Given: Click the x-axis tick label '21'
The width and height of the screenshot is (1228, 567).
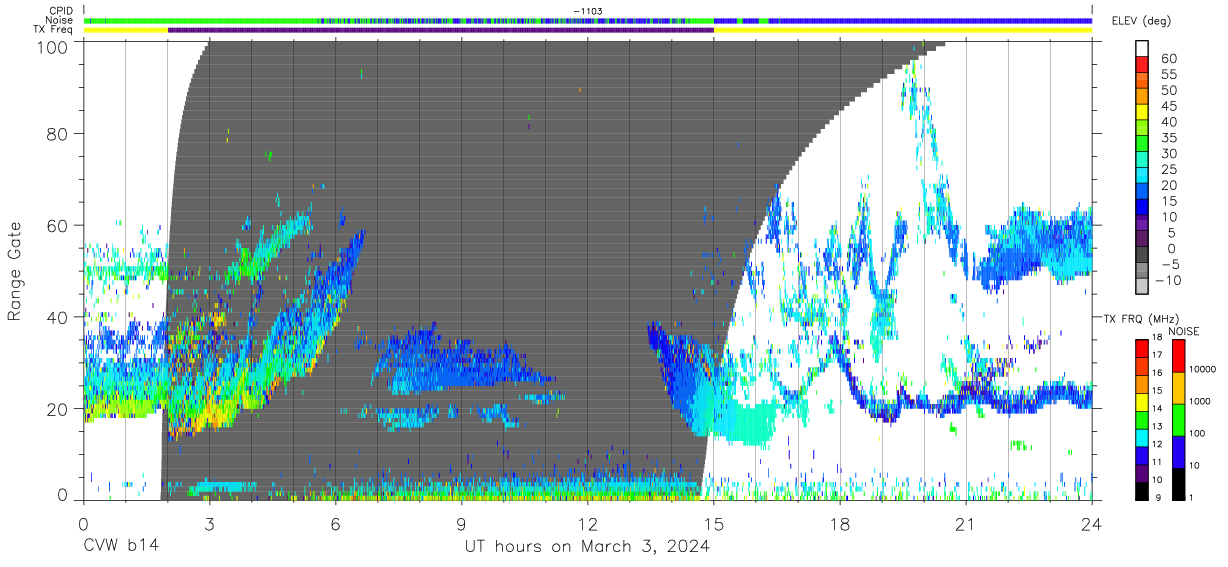Looking at the screenshot, I should (966, 522).
